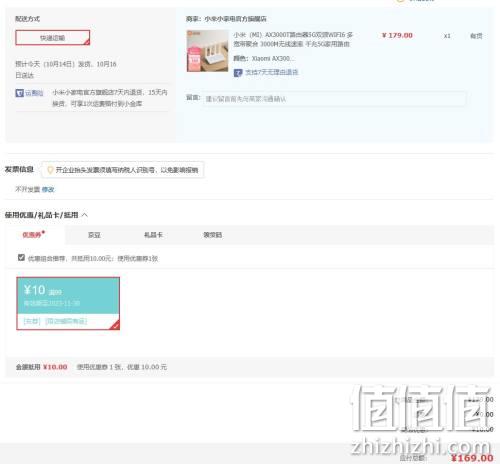The image size is (500, 464).
Task: Open the 礼品卡 tab
Action: pos(153,235)
